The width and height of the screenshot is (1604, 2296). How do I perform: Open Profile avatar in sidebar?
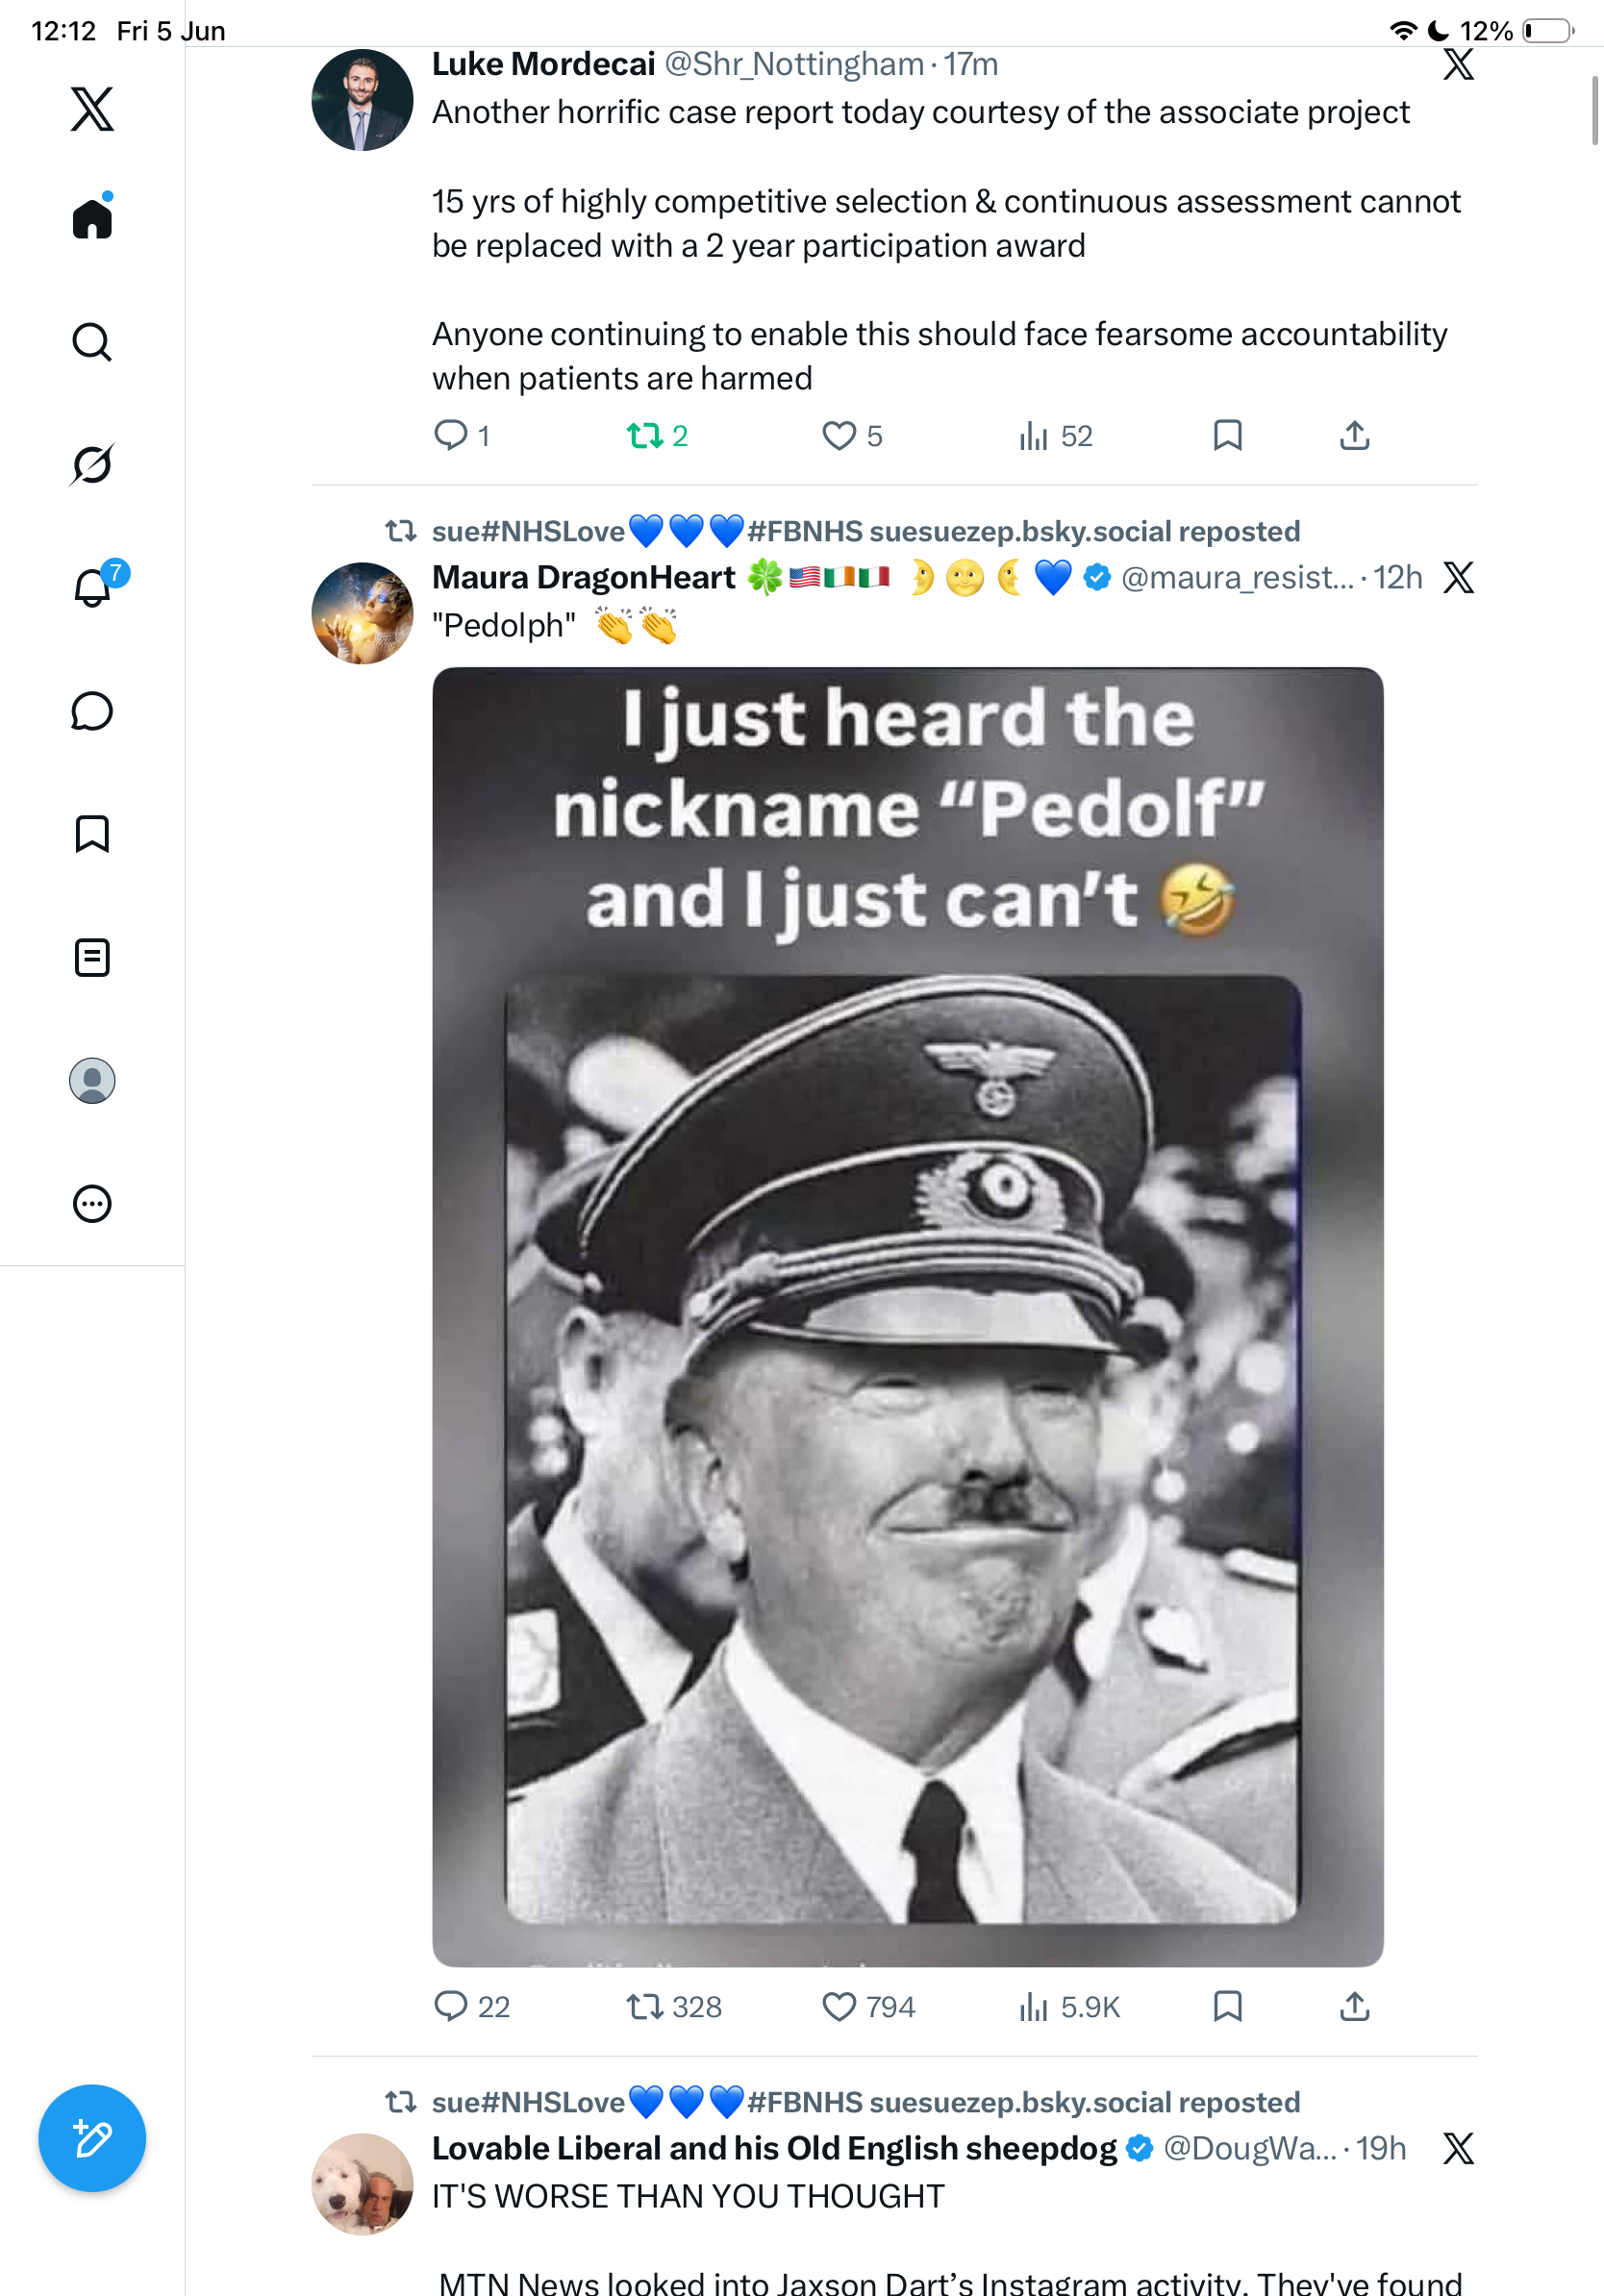pos(92,1081)
